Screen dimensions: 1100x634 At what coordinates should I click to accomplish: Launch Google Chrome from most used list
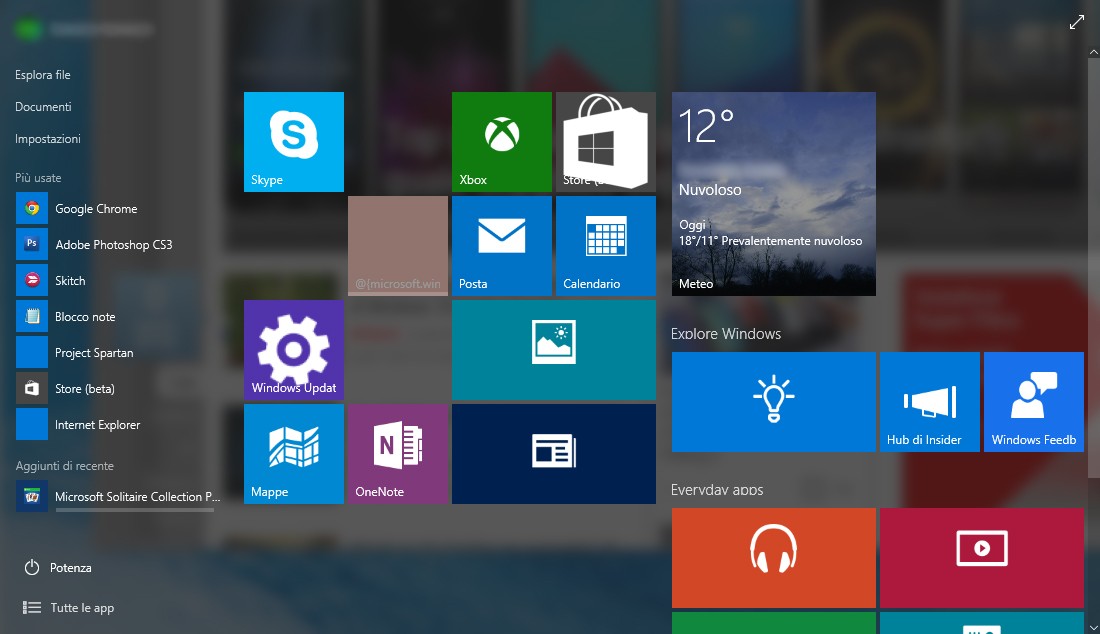96,209
